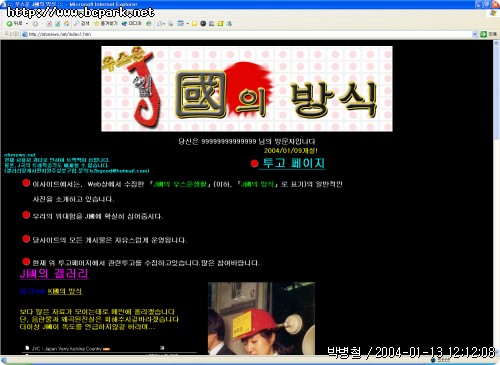This screenshot has width=500, height=365.
Task: Click the page icon in the address bar
Action: click(x=24, y=34)
